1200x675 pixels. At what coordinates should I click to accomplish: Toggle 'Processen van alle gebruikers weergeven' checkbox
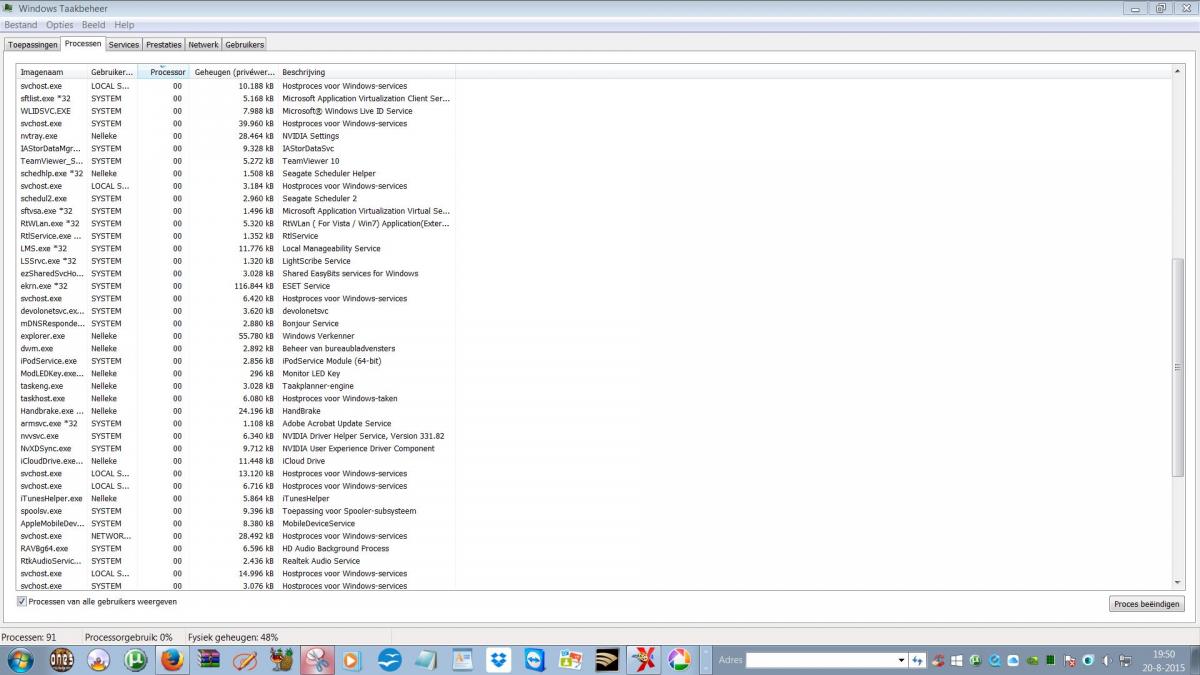click(22, 602)
